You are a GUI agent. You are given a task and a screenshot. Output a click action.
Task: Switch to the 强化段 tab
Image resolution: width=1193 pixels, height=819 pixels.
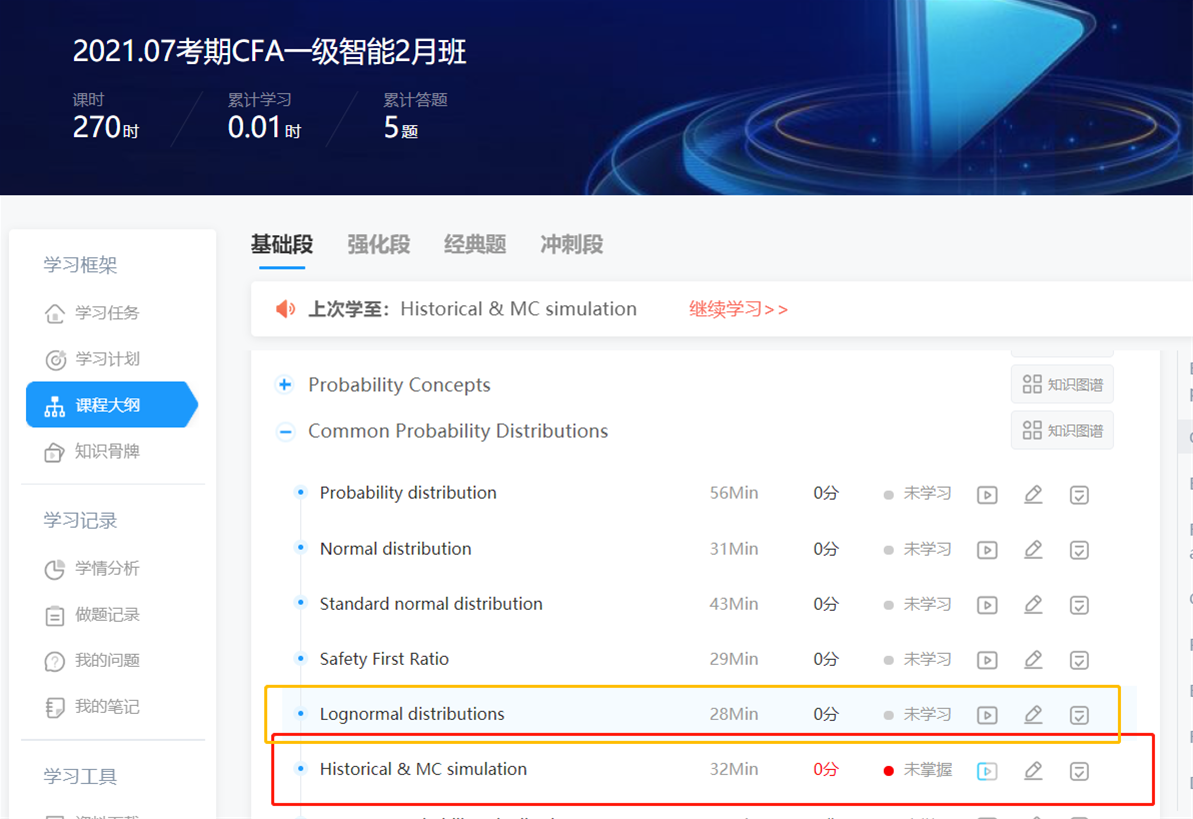[x=378, y=244]
